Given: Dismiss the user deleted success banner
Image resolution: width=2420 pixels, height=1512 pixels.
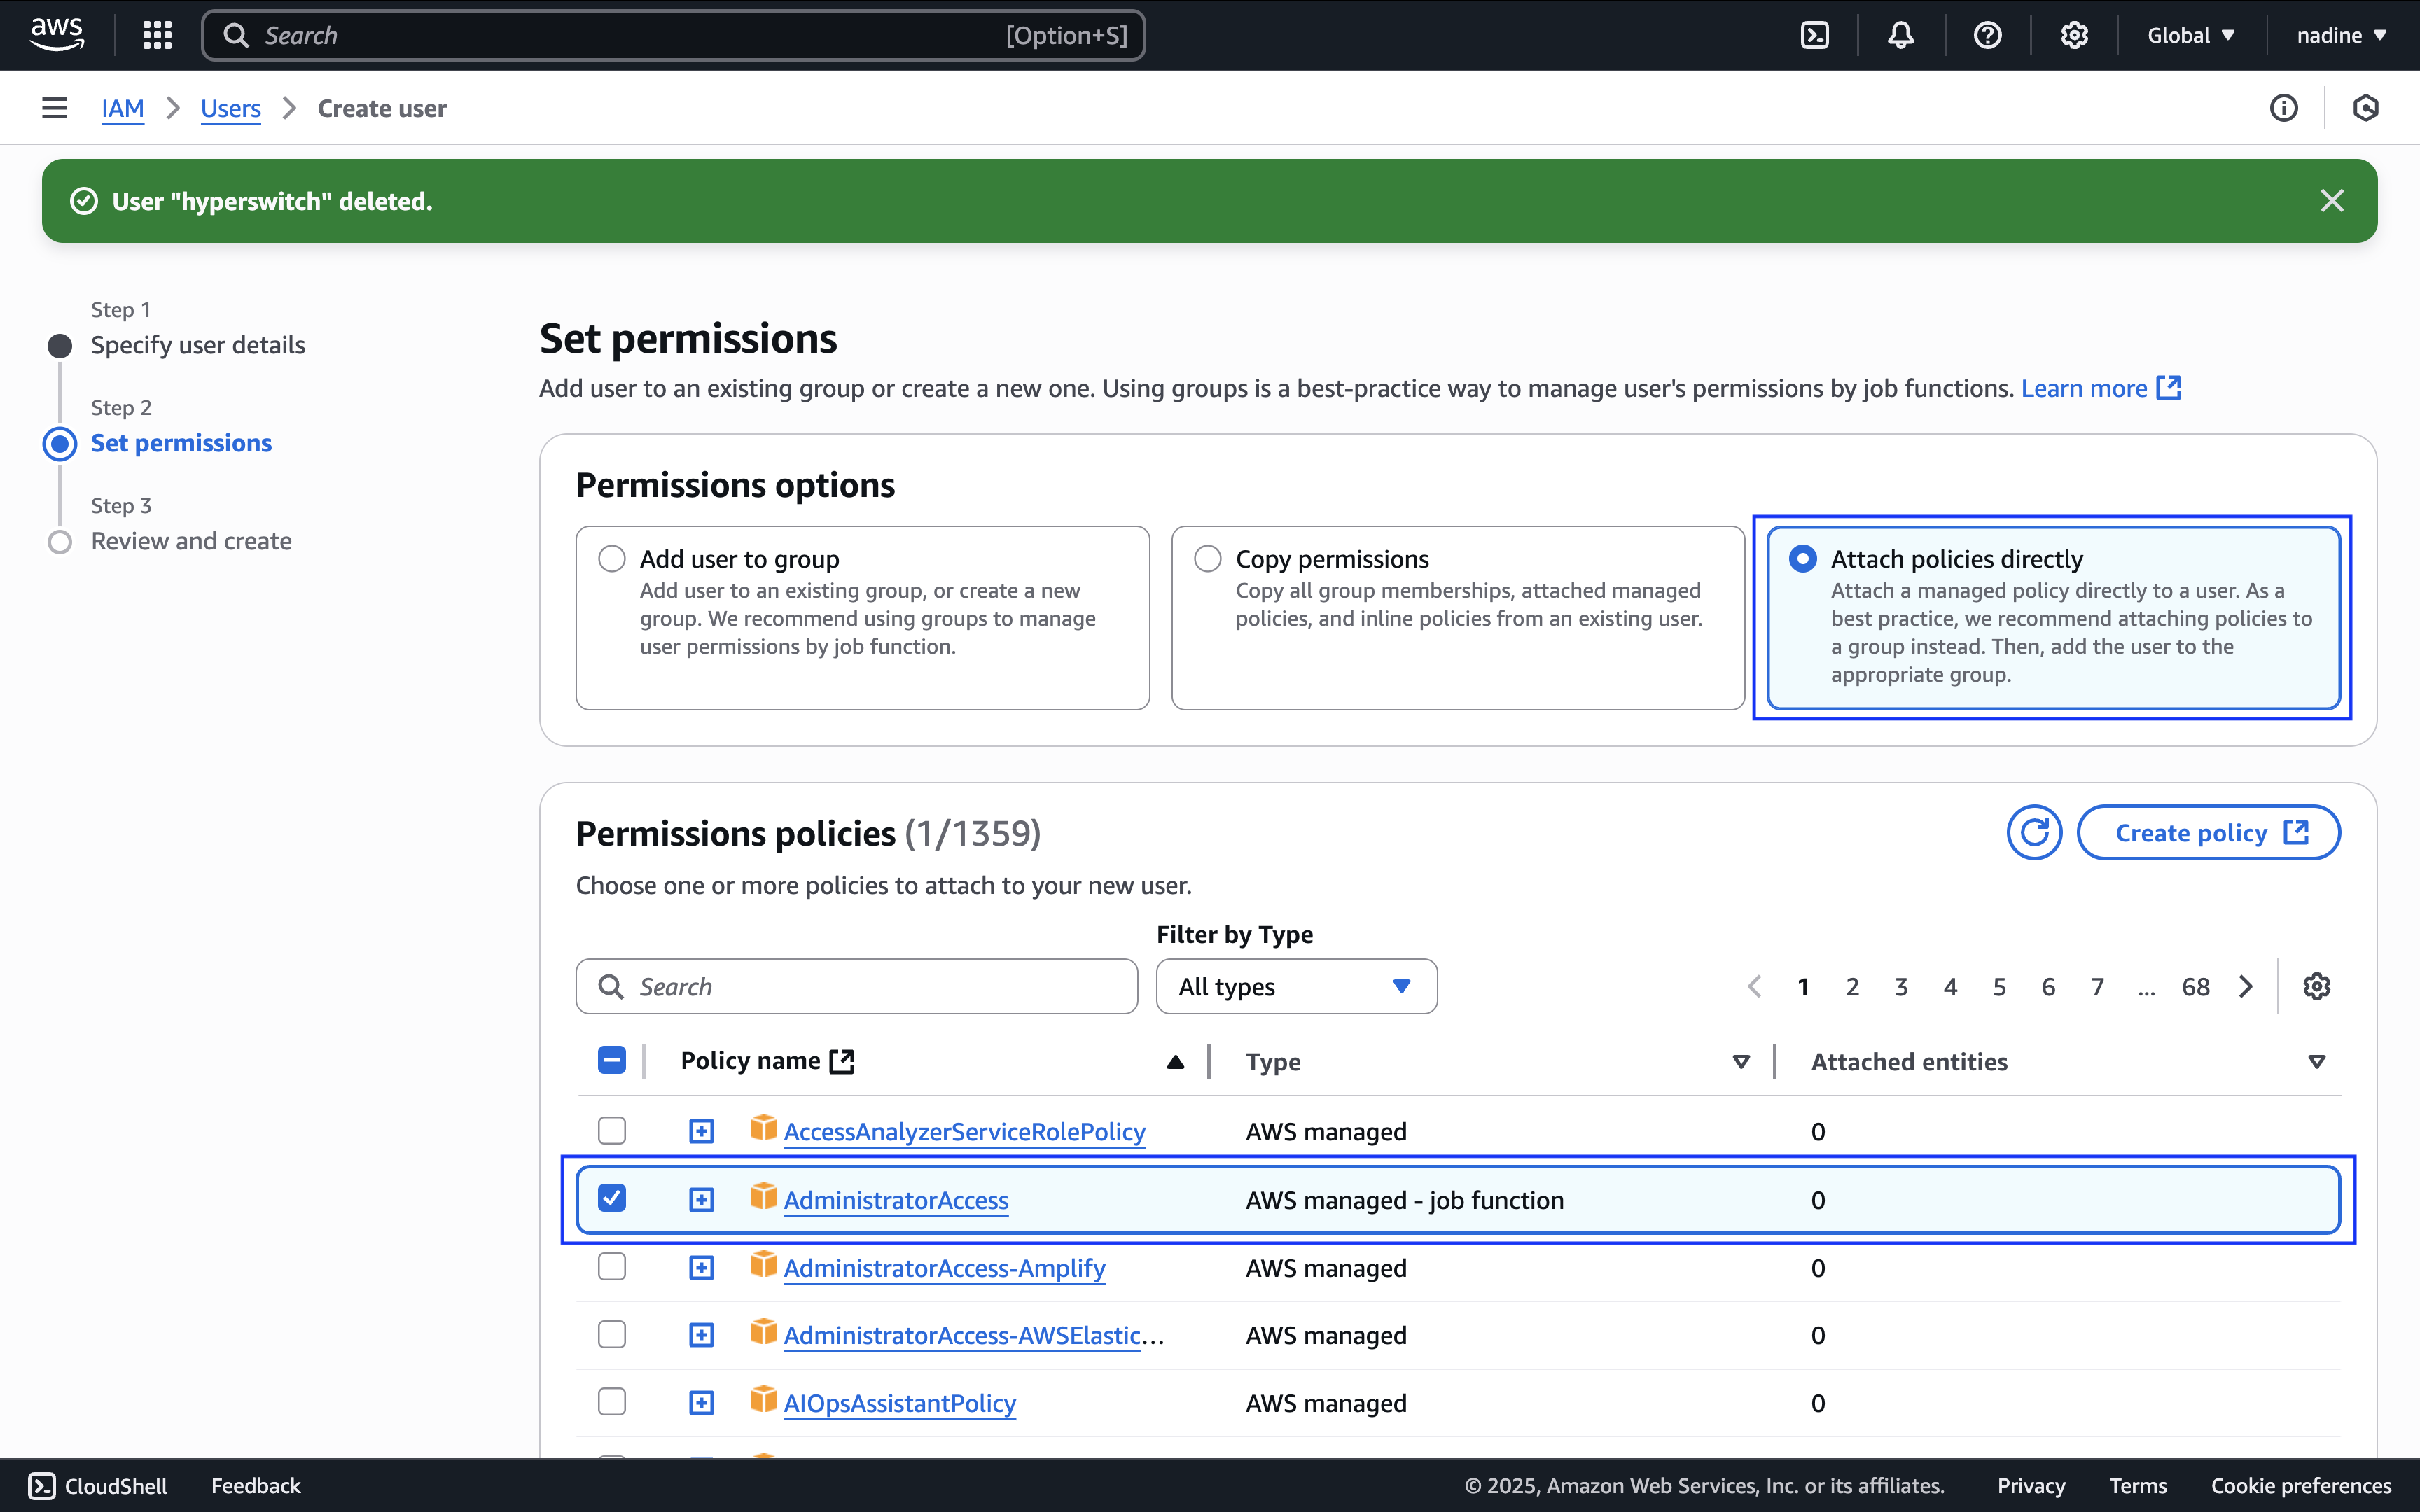Looking at the screenshot, I should (2332, 201).
